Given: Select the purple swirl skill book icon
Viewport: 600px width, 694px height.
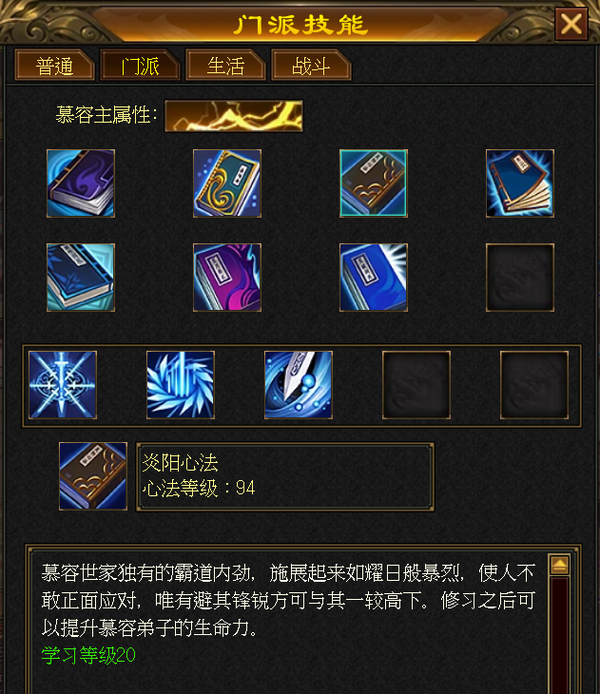Looking at the screenshot, I should 81,183.
